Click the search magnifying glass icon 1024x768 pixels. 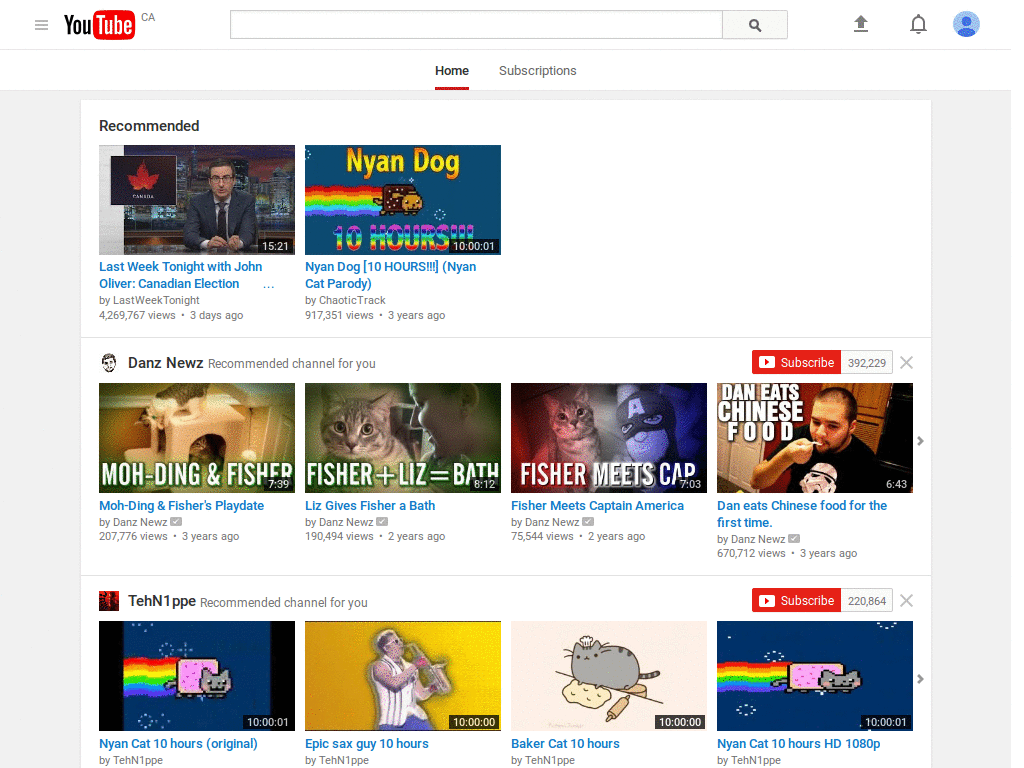coord(754,24)
